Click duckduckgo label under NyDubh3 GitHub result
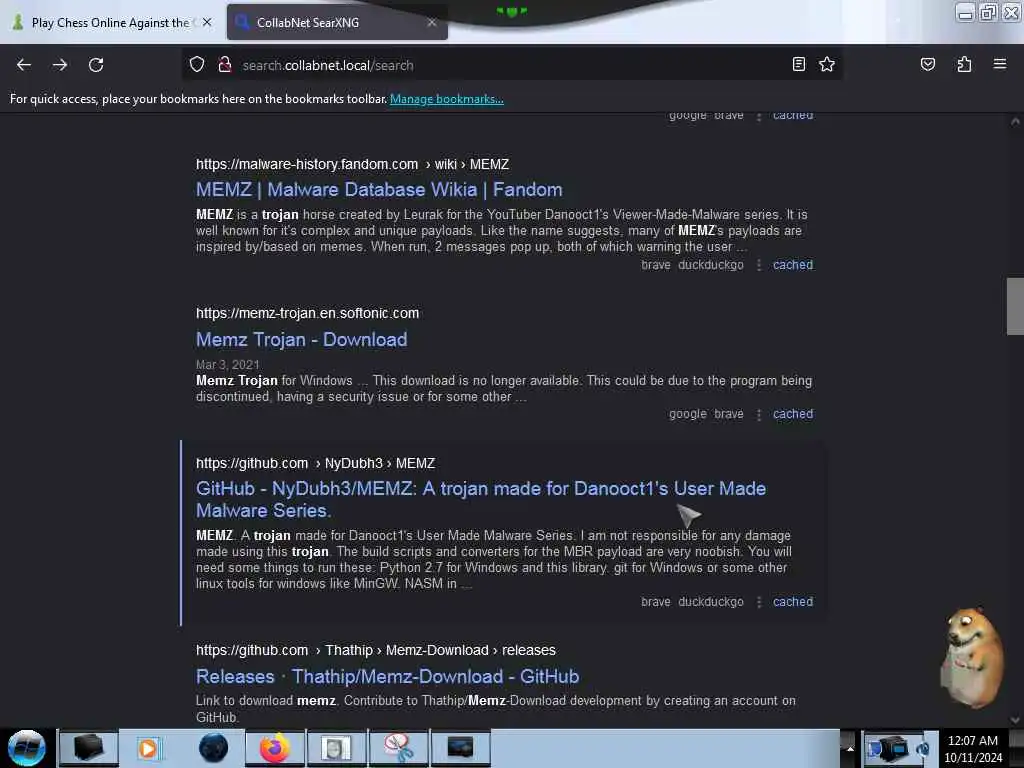1024x768 pixels. [x=711, y=602]
